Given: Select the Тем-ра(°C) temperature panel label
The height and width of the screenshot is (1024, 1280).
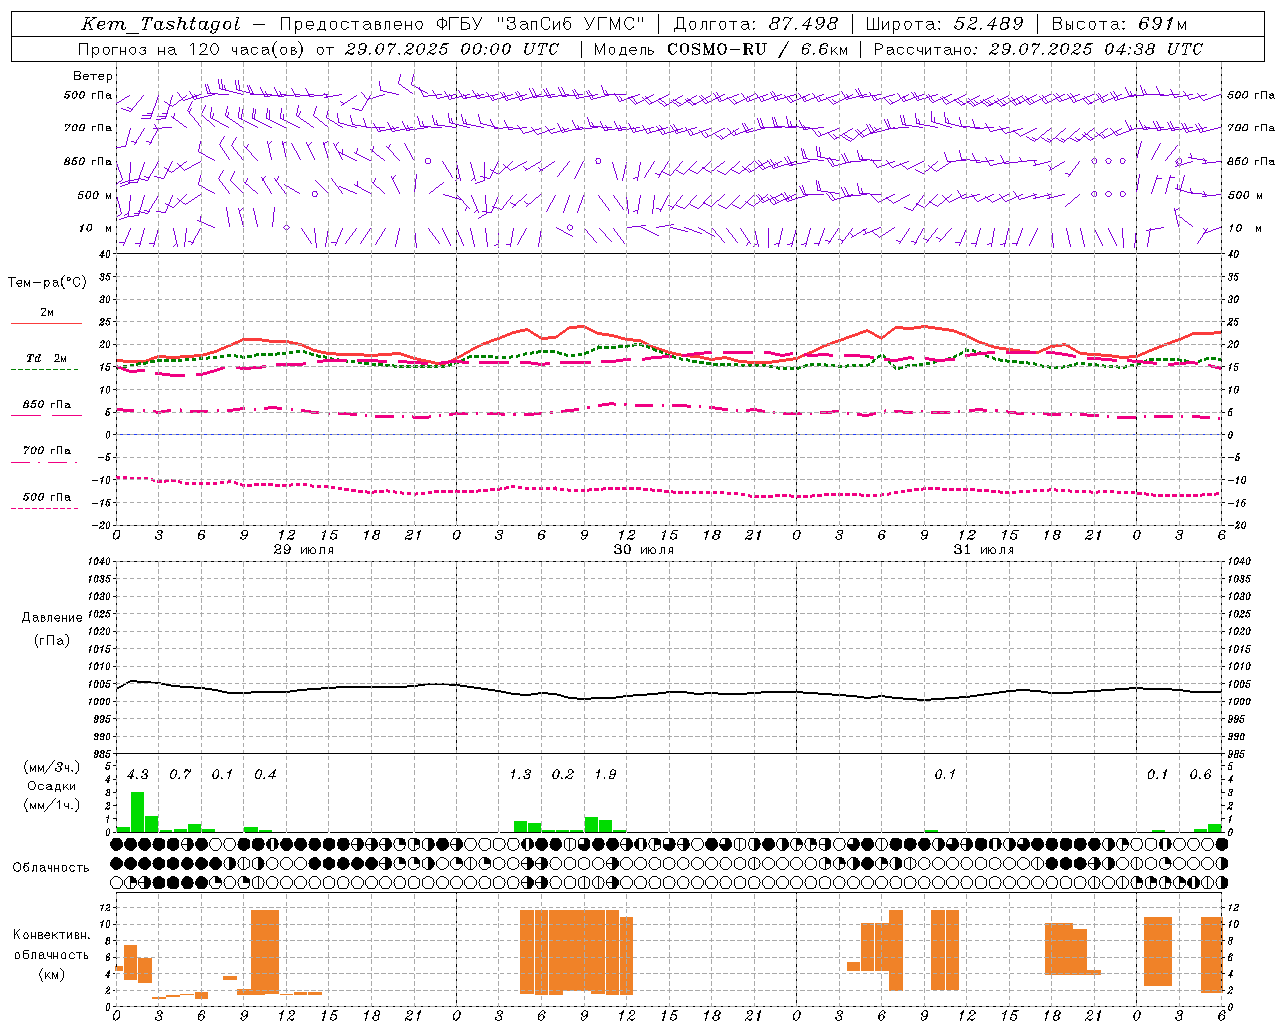Looking at the screenshot, I should pos(47,283).
